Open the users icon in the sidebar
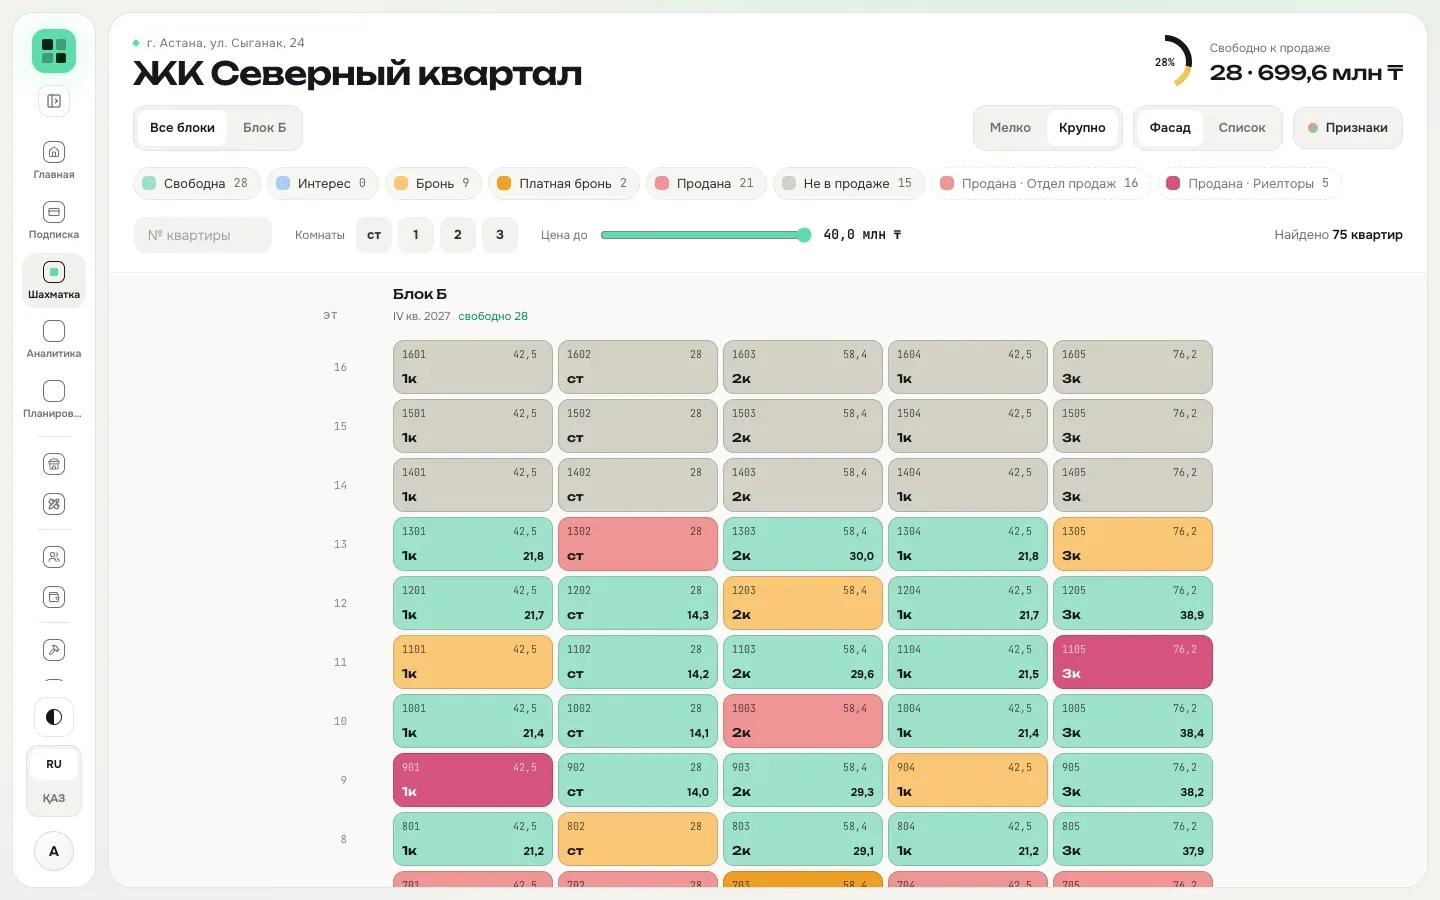This screenshot has width=1440, height=900. click(54, 557)
